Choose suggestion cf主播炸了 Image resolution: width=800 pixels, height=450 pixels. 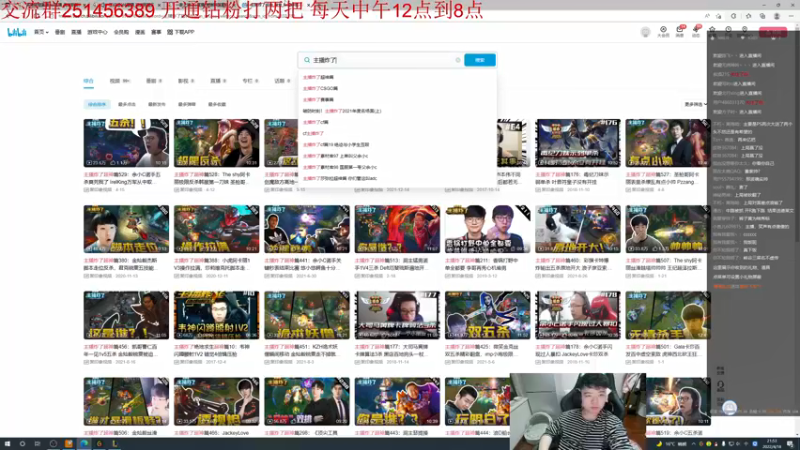pos(397,133)
